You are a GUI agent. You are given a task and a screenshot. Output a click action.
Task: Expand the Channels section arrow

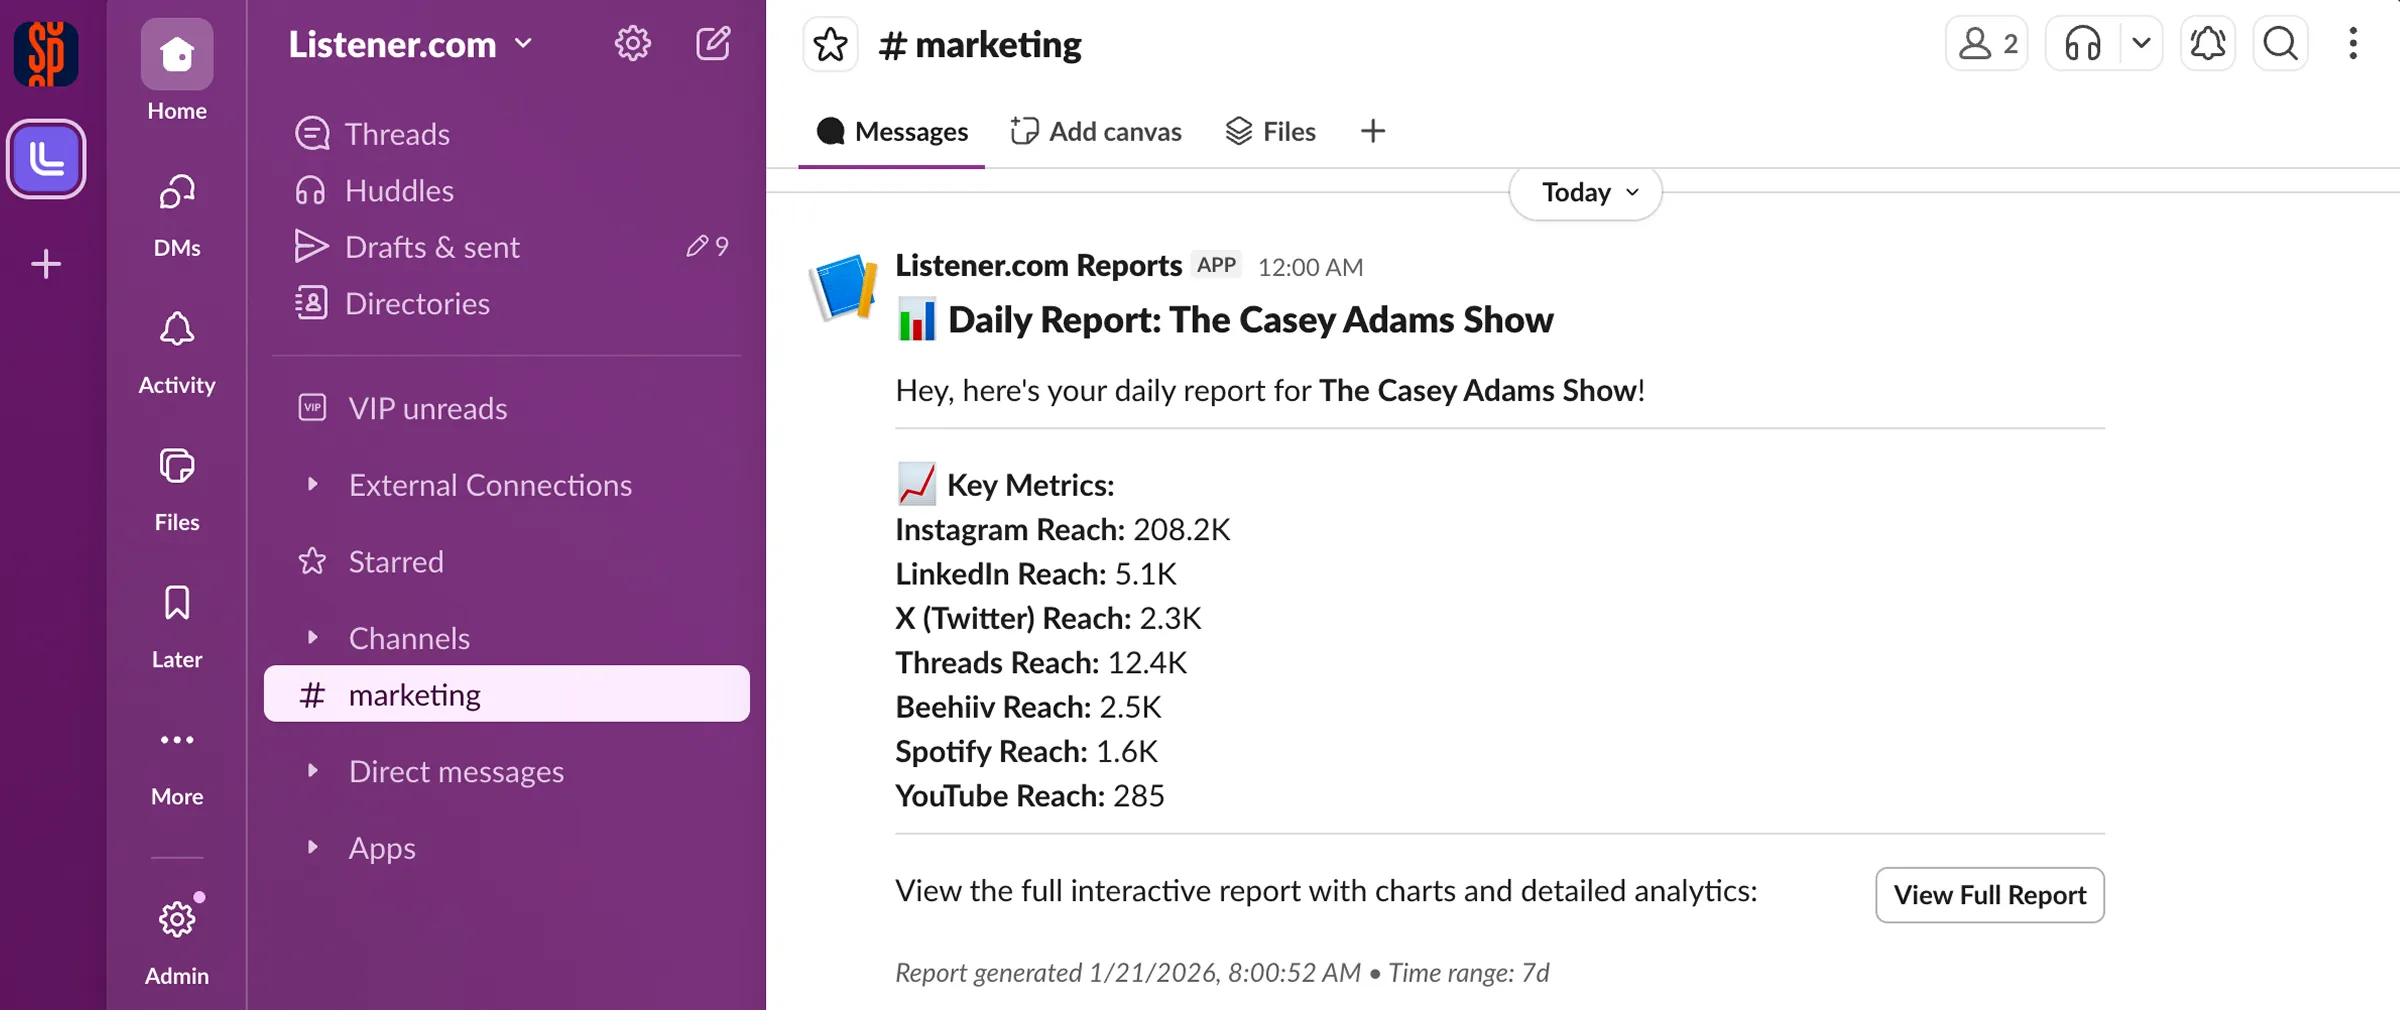[x=313, y=637]
